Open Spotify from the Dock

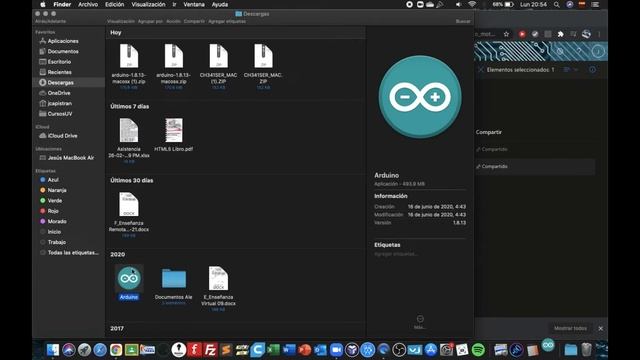pyautogui.click(x=478, y=350)
